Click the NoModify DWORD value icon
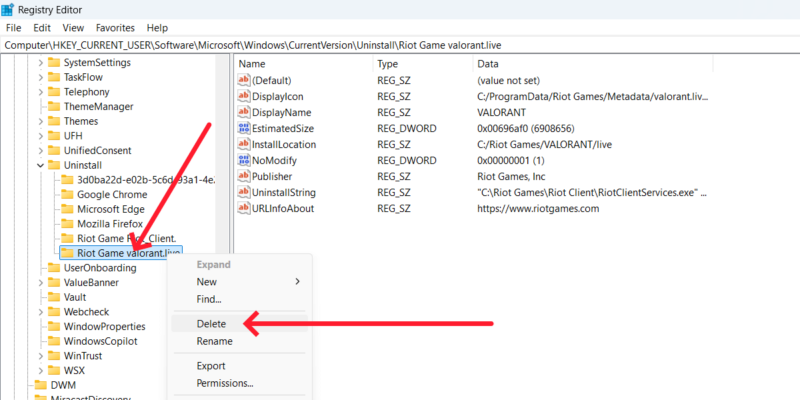Image resolution: width=800 pixels, height=400 pixels. [x=244, y=161]
